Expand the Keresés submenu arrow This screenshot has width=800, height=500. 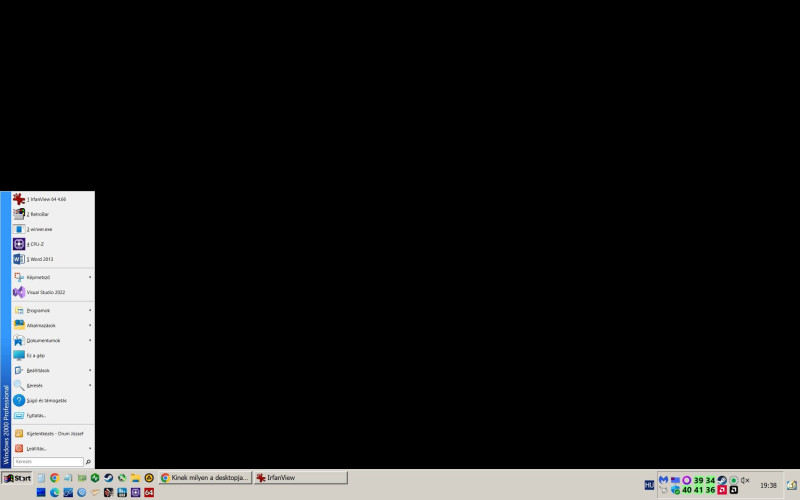(x=90, y=385)
